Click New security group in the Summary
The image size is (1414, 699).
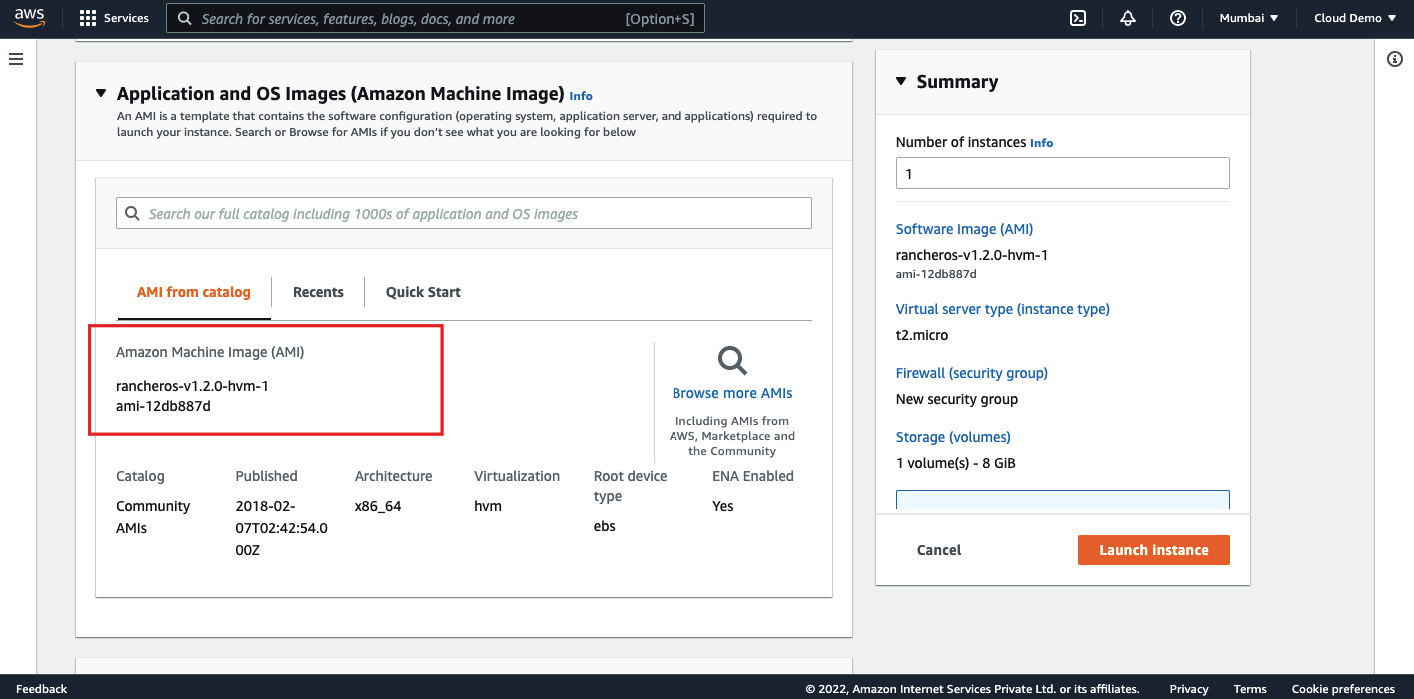[957, 399]
